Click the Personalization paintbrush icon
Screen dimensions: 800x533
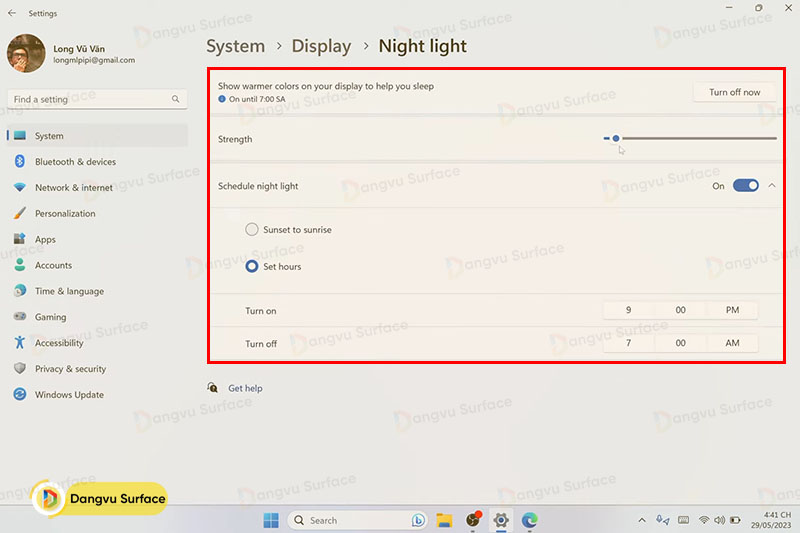point(19,214)
